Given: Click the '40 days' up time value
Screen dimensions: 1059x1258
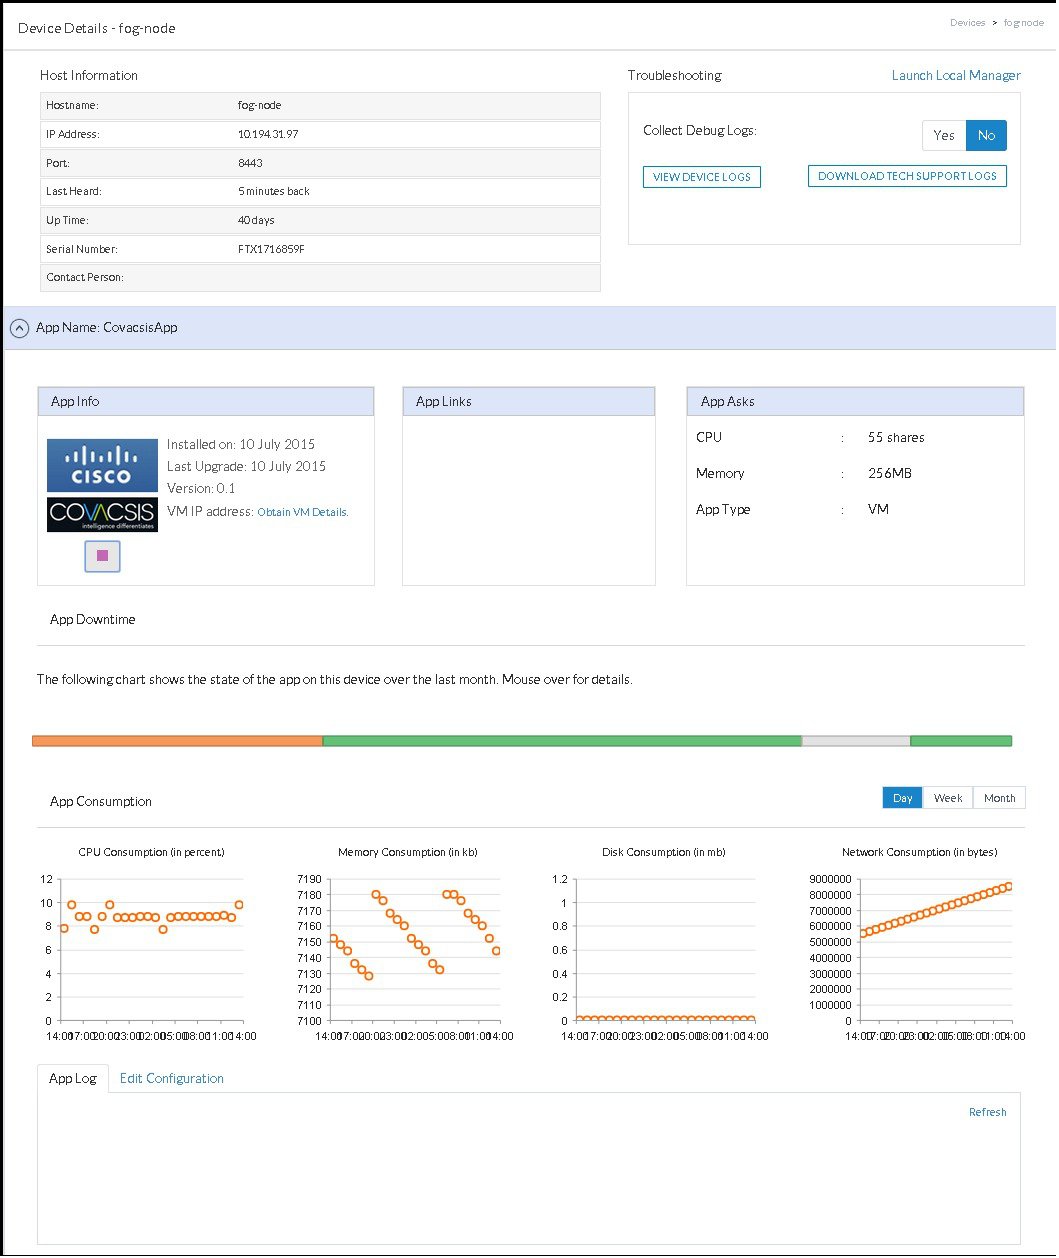Looking at the screenshot, I should coord(256,220).
